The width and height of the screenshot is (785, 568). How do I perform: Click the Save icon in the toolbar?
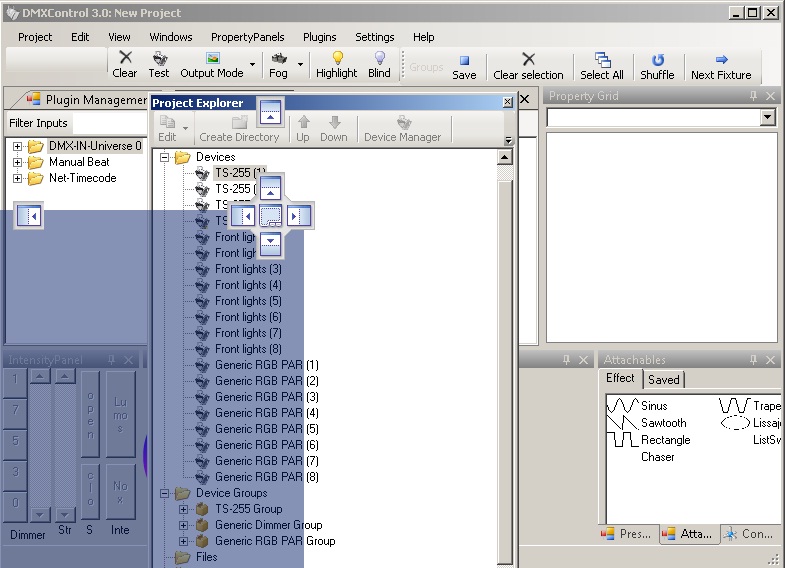coord(464,60)
